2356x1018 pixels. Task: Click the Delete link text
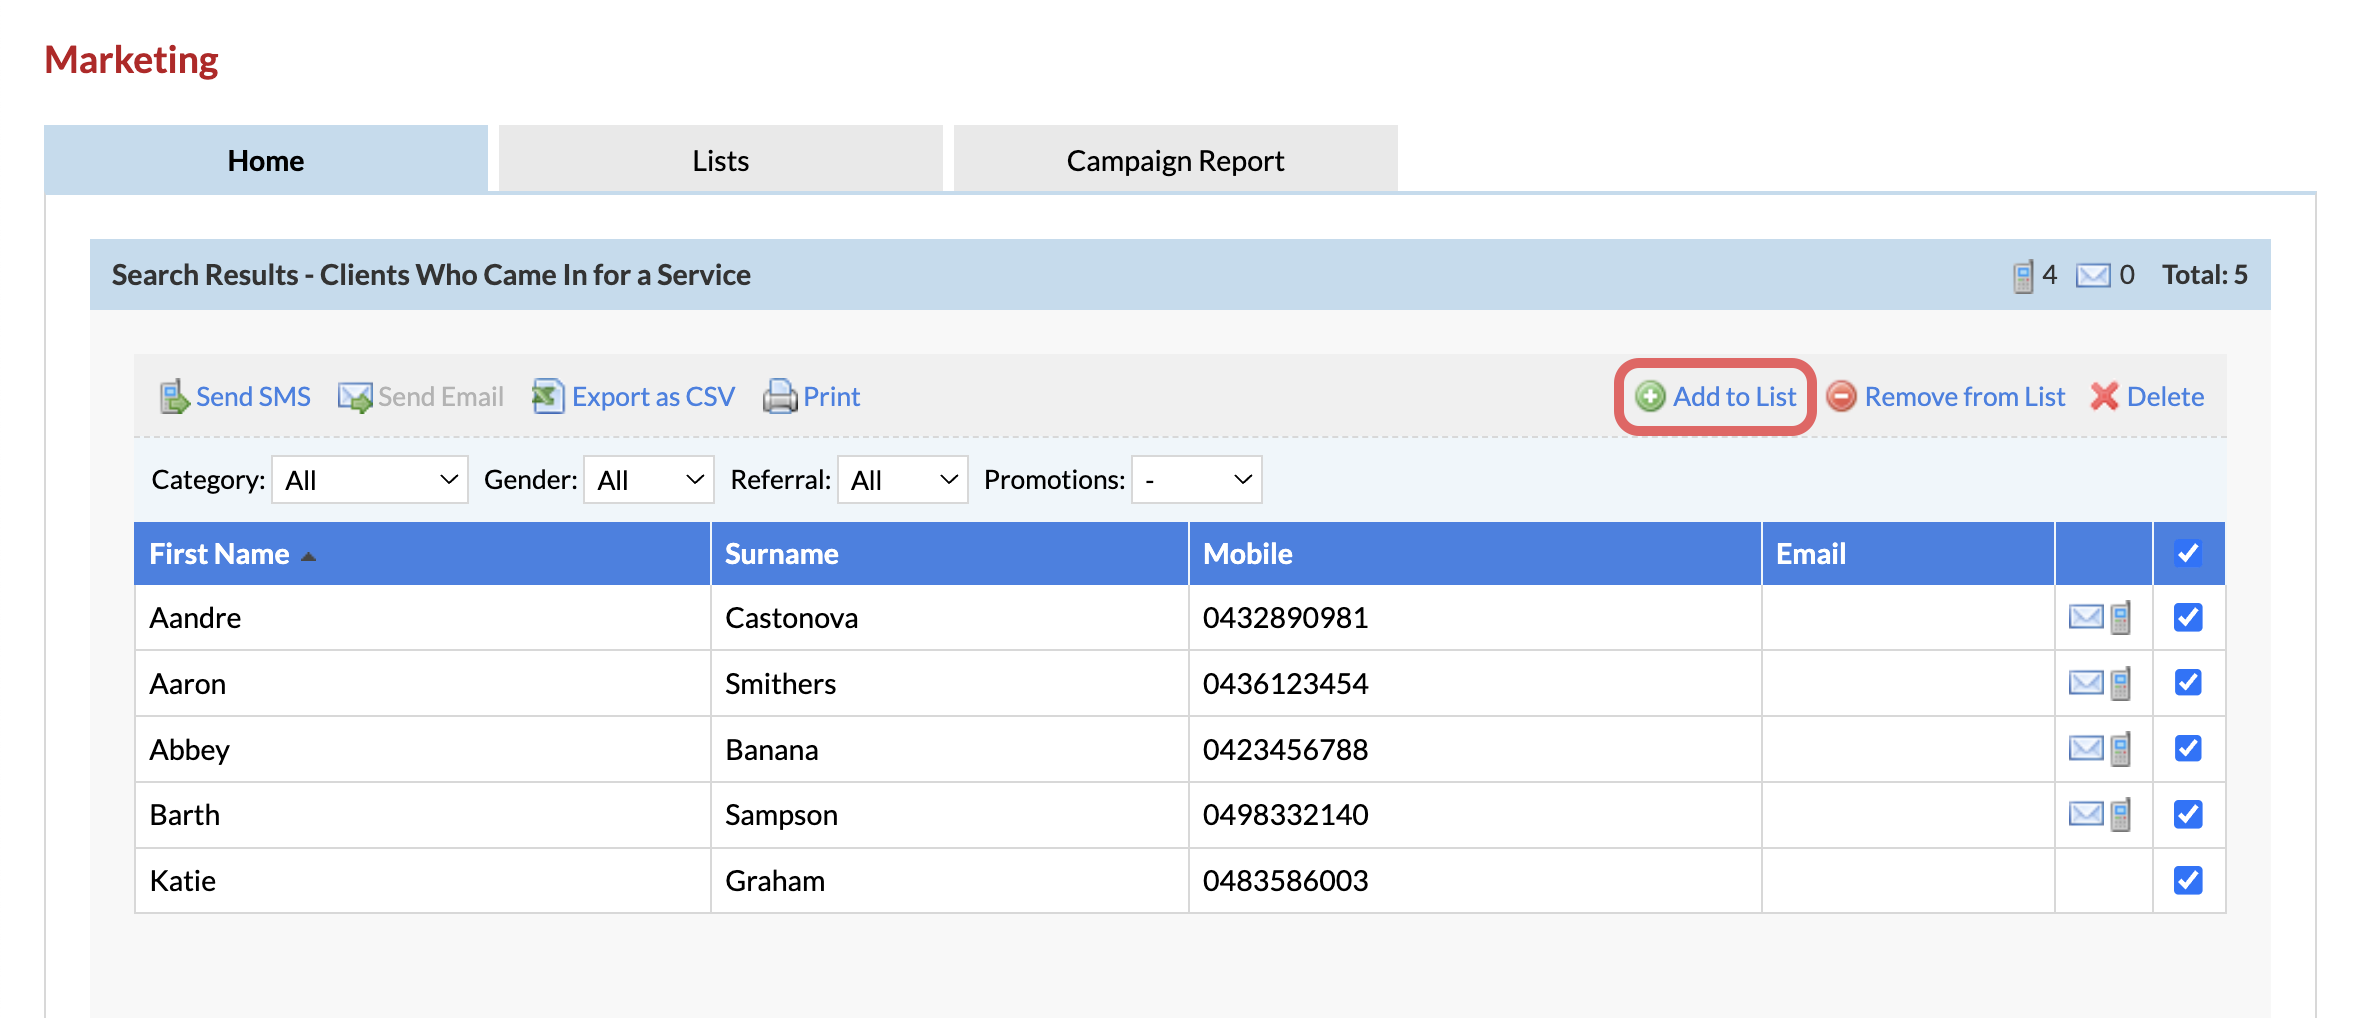[x=2165, y=397]
